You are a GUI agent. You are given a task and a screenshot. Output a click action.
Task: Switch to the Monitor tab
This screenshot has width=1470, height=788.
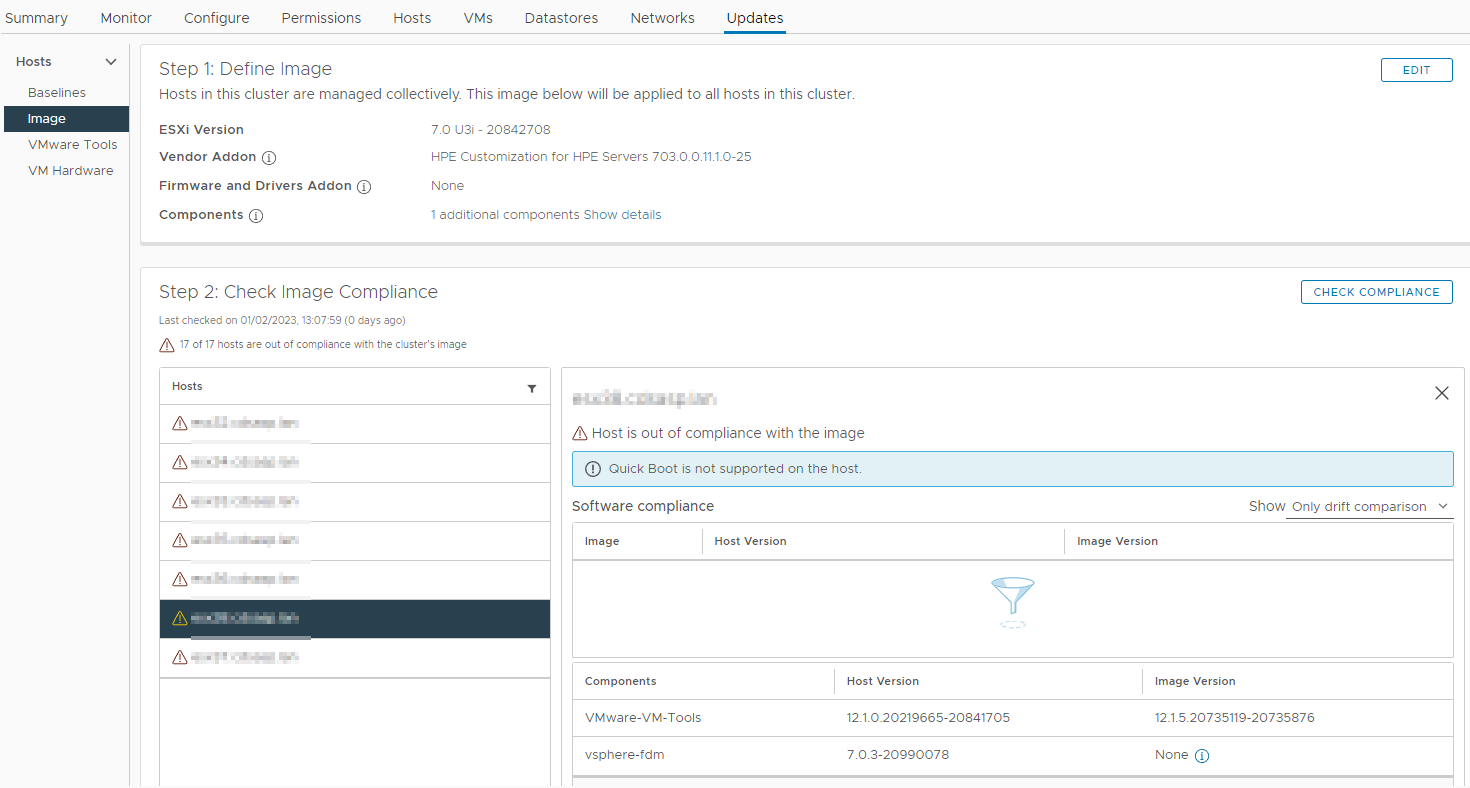click(126, 18)
